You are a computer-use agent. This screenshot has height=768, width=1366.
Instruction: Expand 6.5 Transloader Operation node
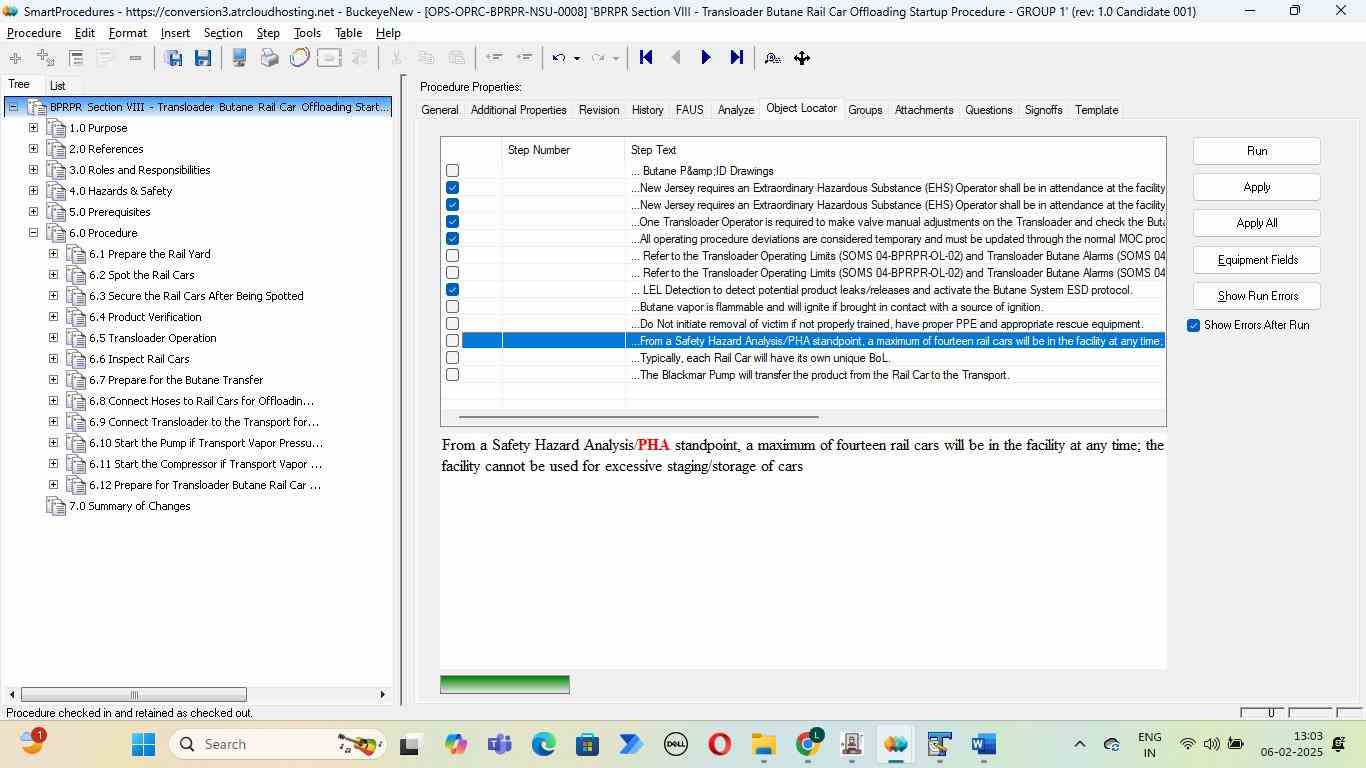(53, 338)
